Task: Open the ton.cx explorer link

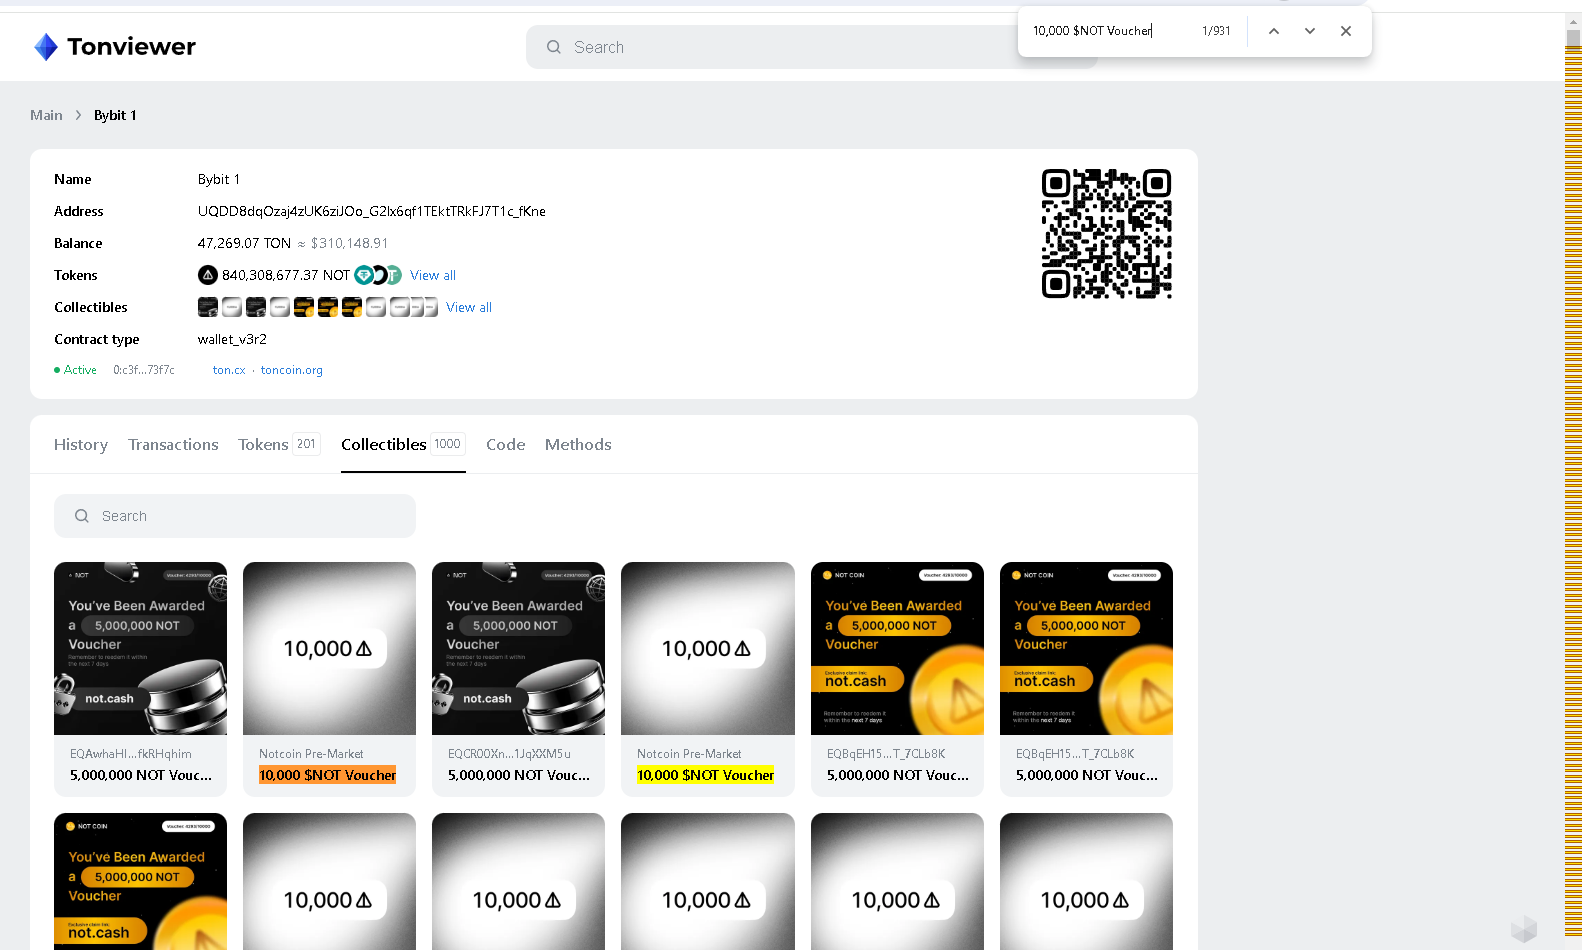Action: point(229,370)
